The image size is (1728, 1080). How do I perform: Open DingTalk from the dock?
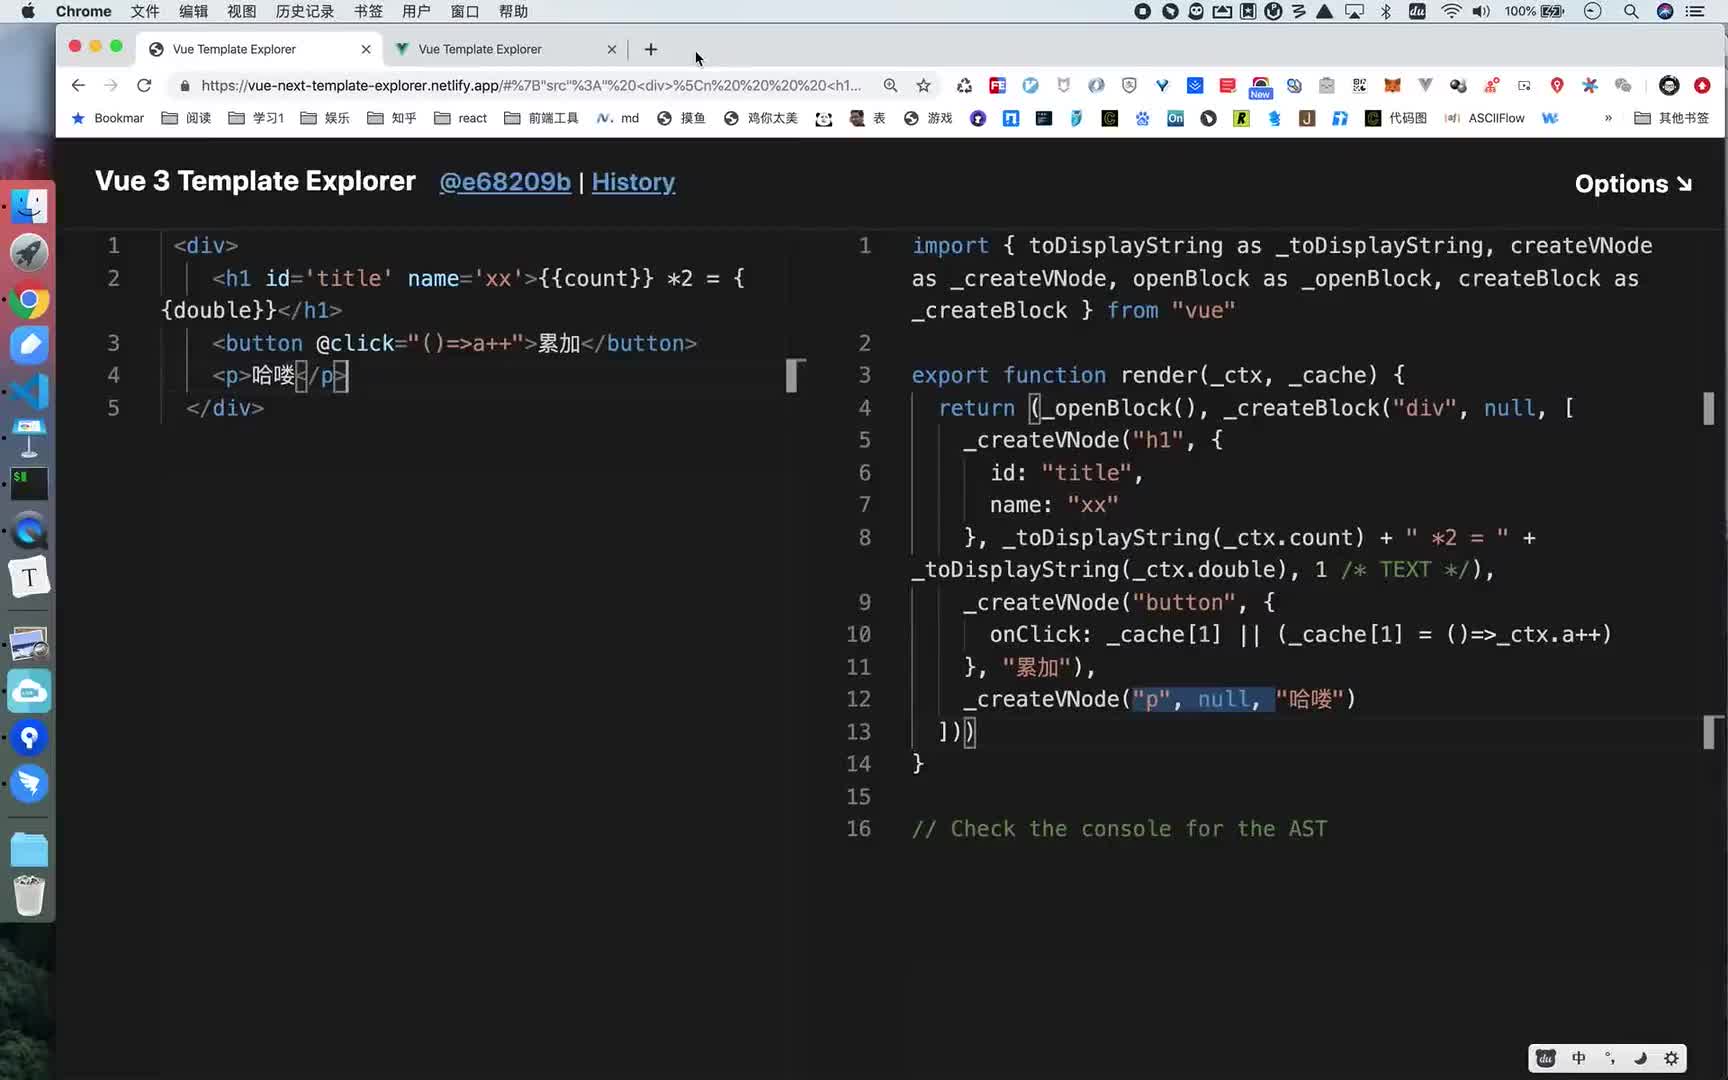click(29, 783)
